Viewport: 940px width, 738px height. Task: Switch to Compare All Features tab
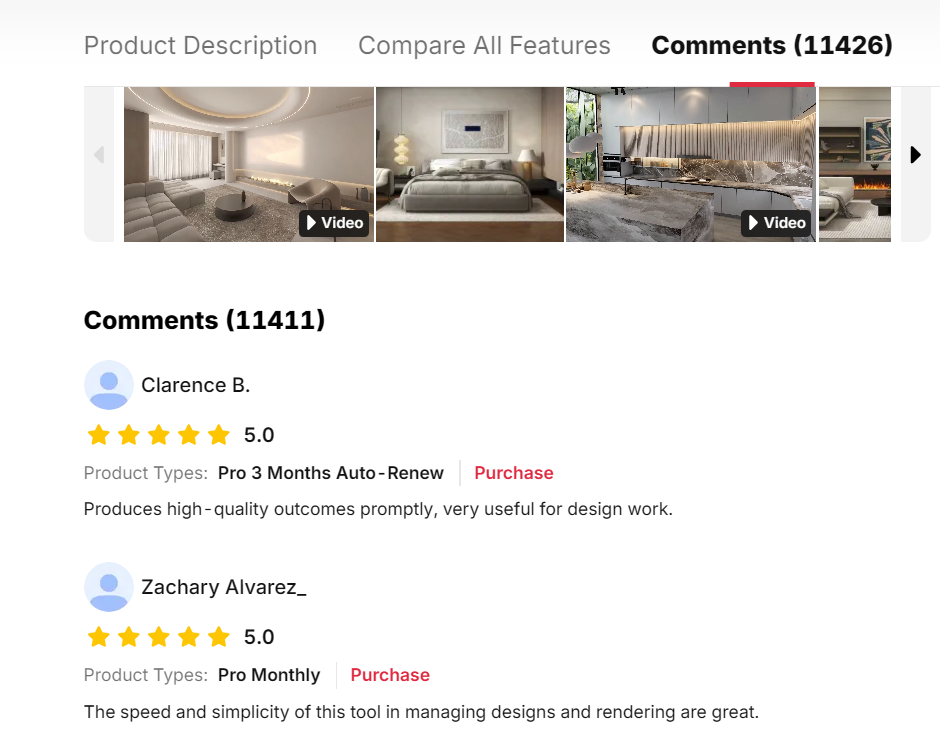click(484, 46)
